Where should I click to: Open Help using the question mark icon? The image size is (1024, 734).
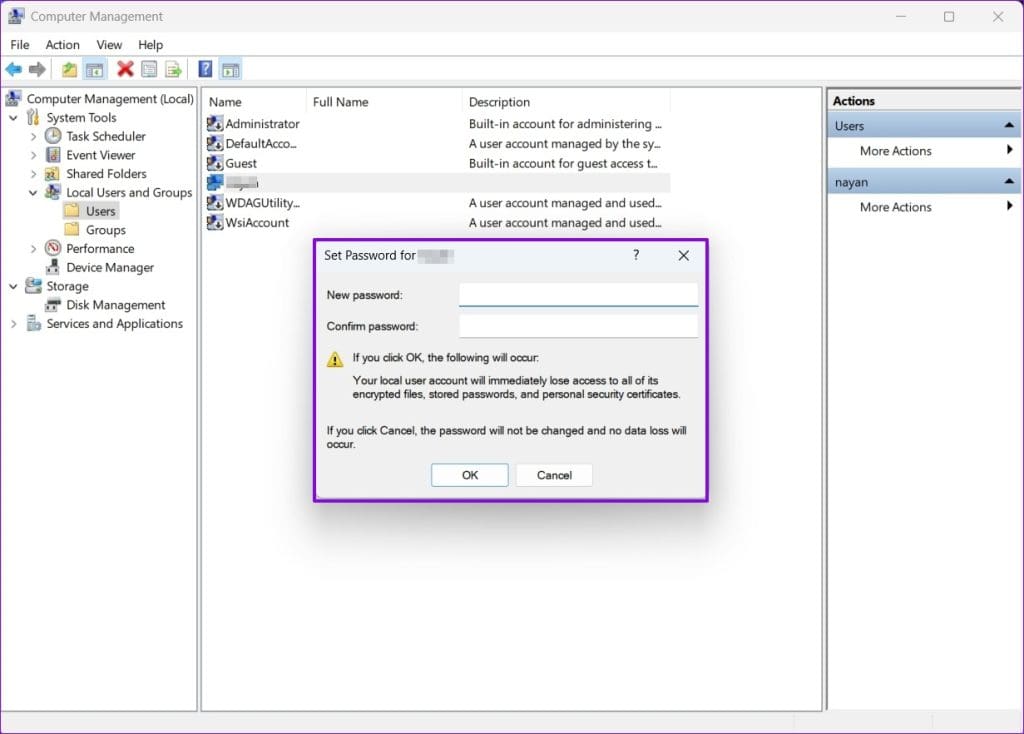[x=205, y=69]
